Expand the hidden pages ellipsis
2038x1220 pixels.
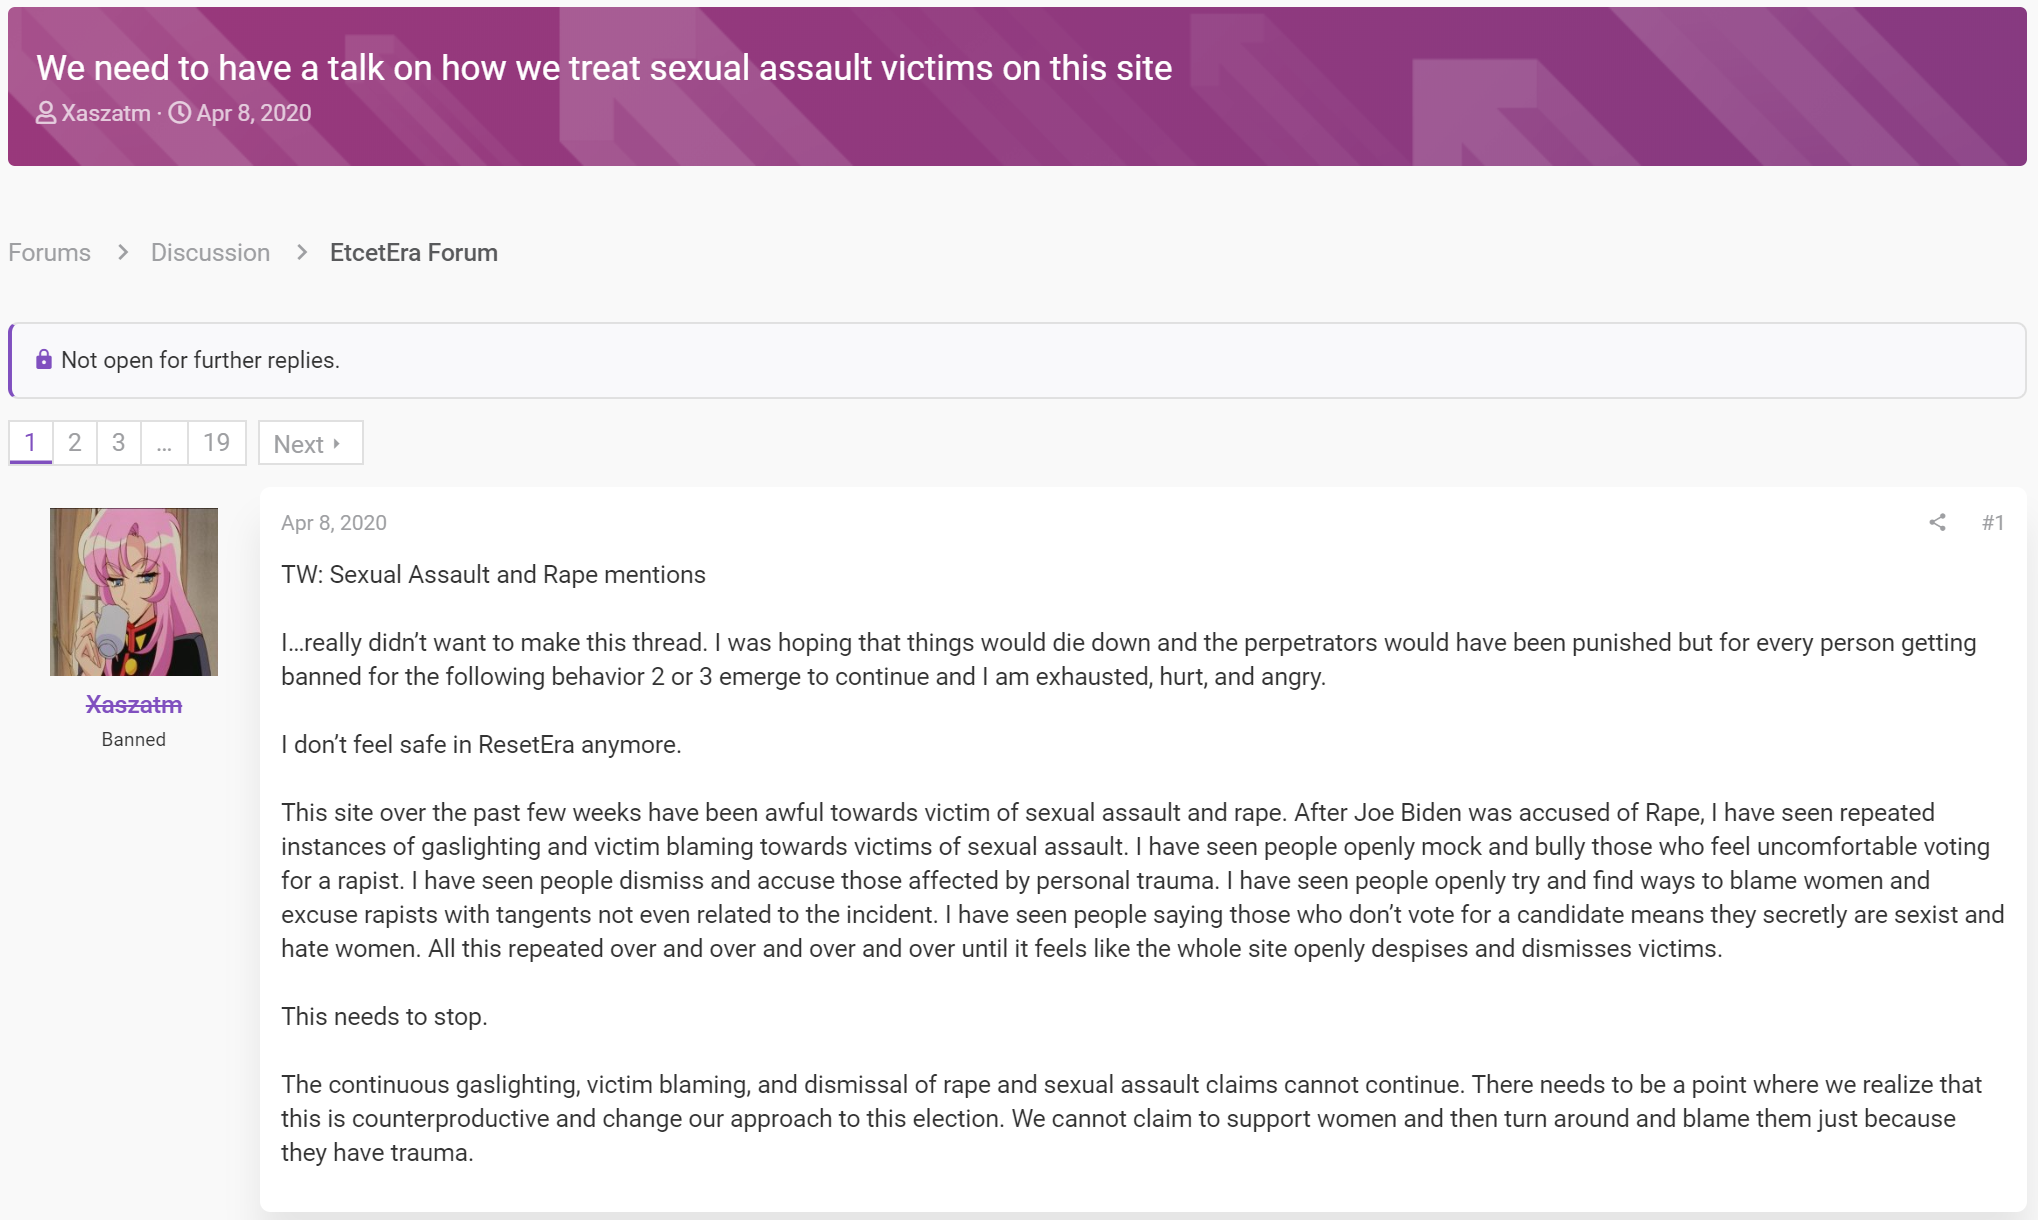pyautogui.click(x=164, y=443)
